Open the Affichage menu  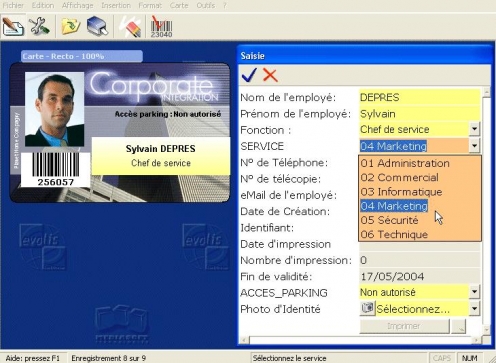[x=77, y=5]
